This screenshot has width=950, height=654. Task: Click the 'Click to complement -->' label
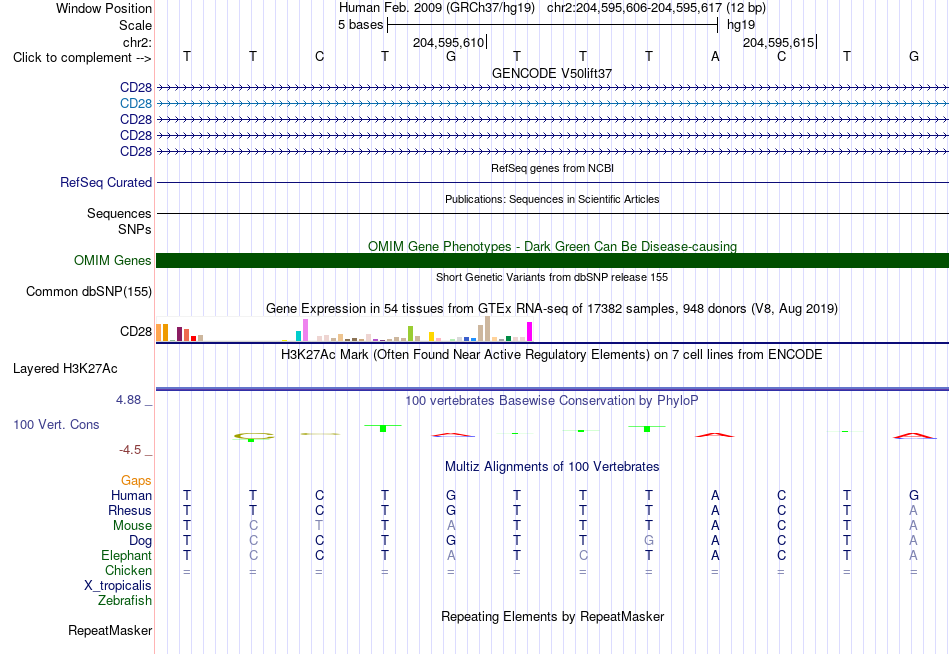coord(82,58)
